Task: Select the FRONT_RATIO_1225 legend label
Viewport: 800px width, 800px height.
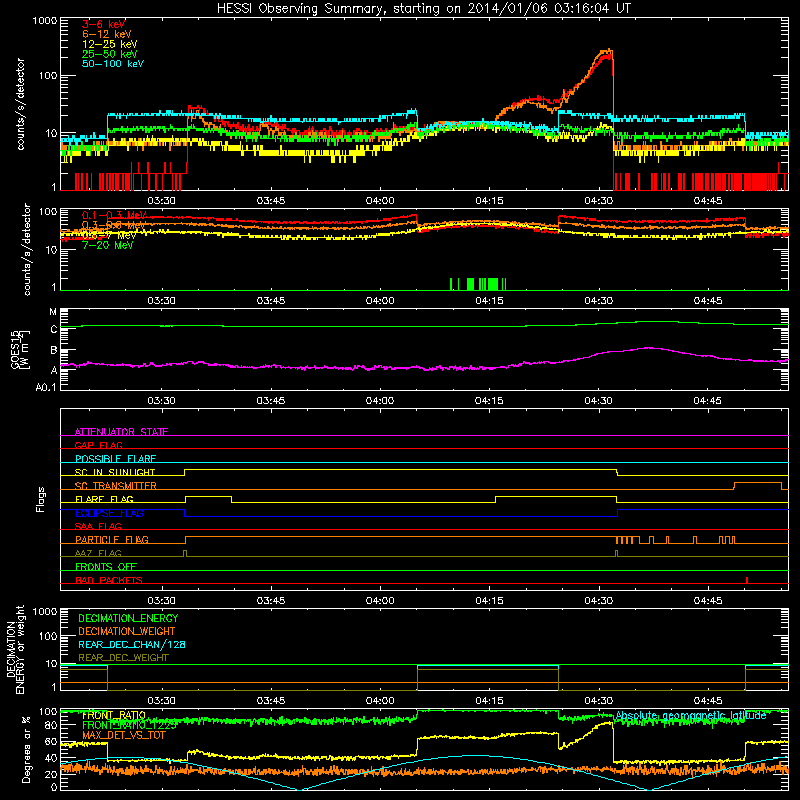Action: click(x=130, y=725)
